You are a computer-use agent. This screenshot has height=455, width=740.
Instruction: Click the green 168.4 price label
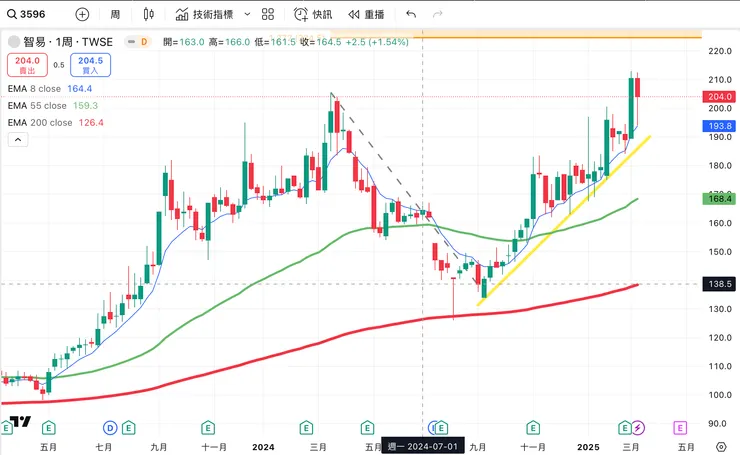click(x=719, y=199)
